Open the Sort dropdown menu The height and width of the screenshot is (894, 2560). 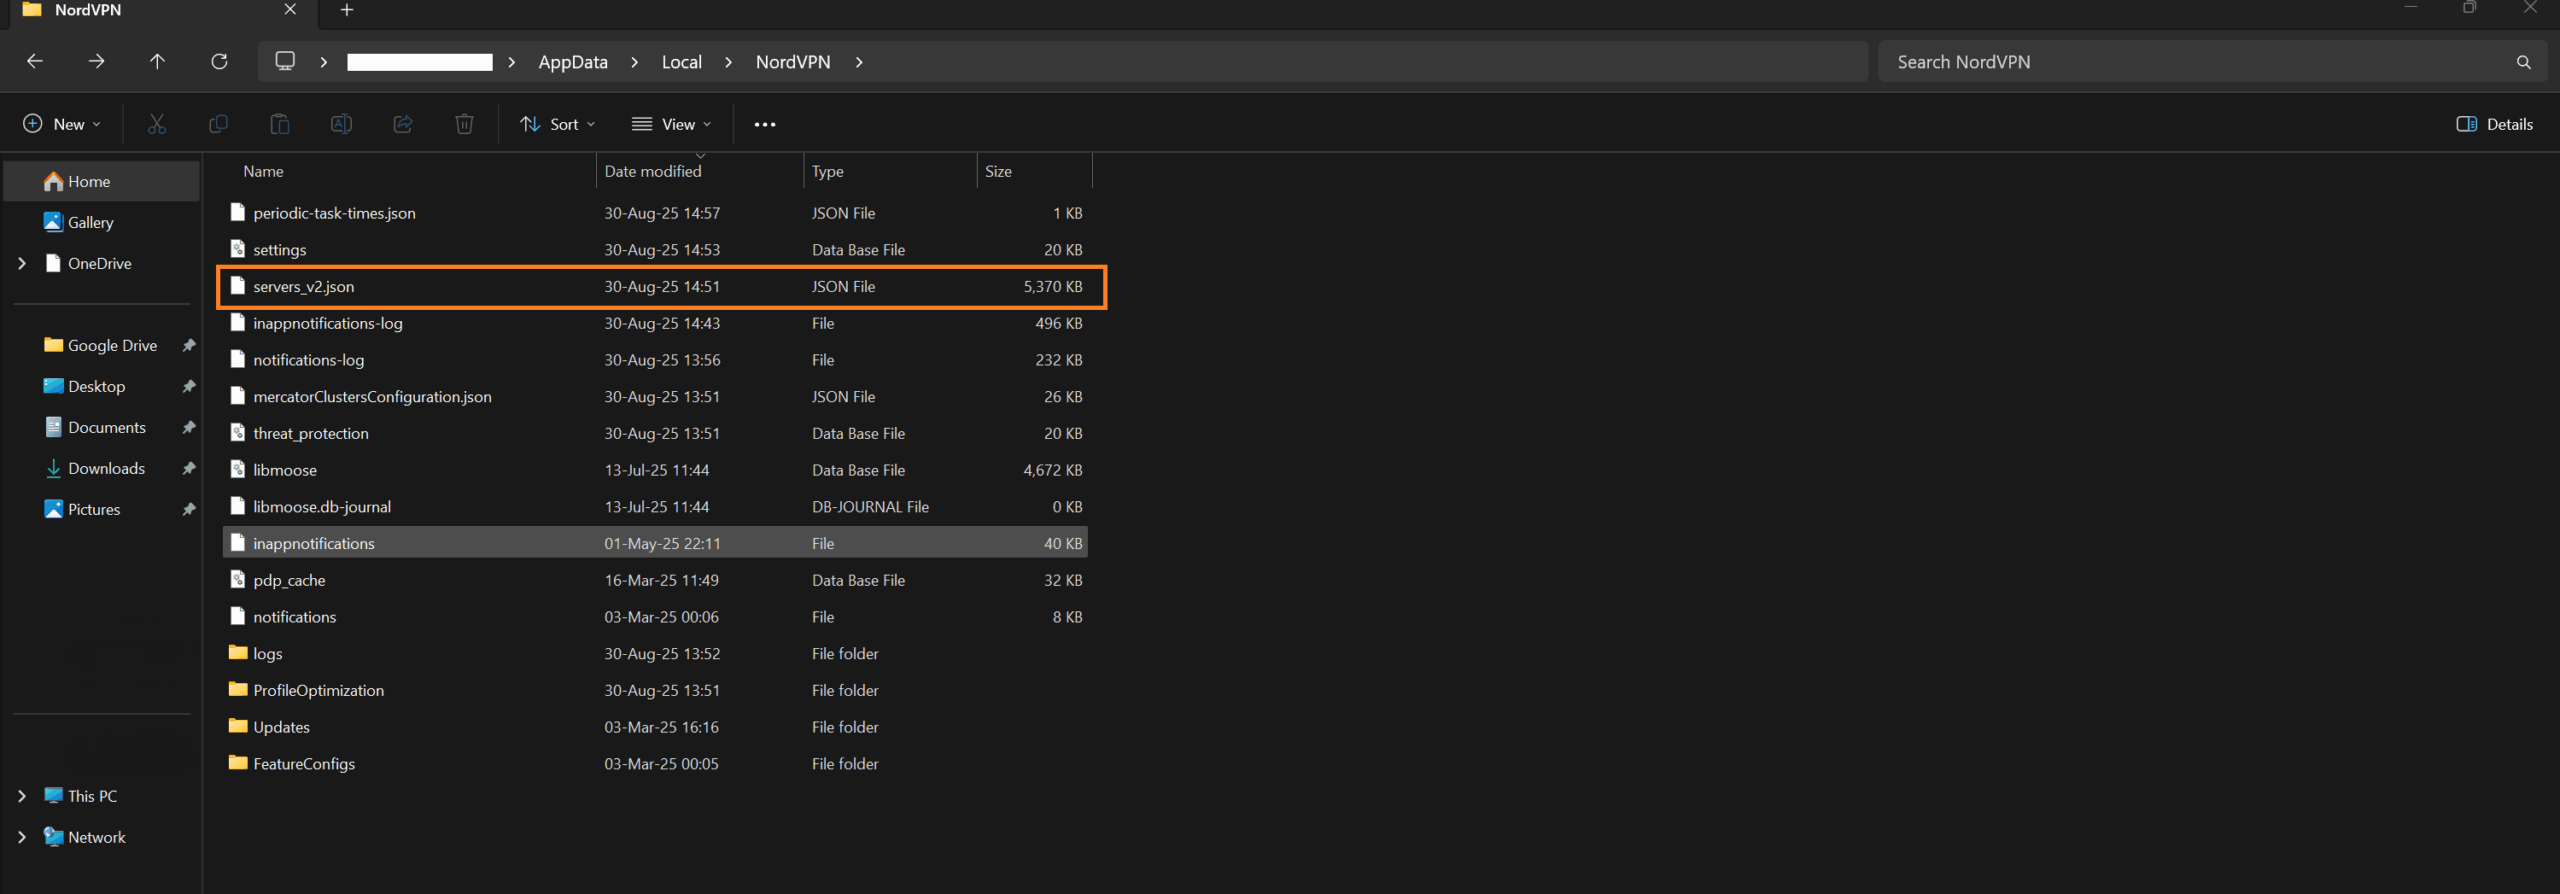tap(557, 124)
